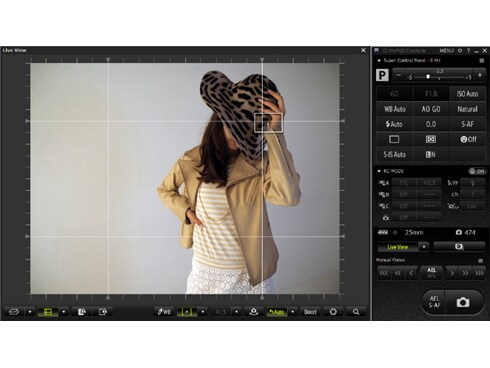Toggle RC MODE off switch
This screenshot has width=490, height=368.
pos(477,171)
